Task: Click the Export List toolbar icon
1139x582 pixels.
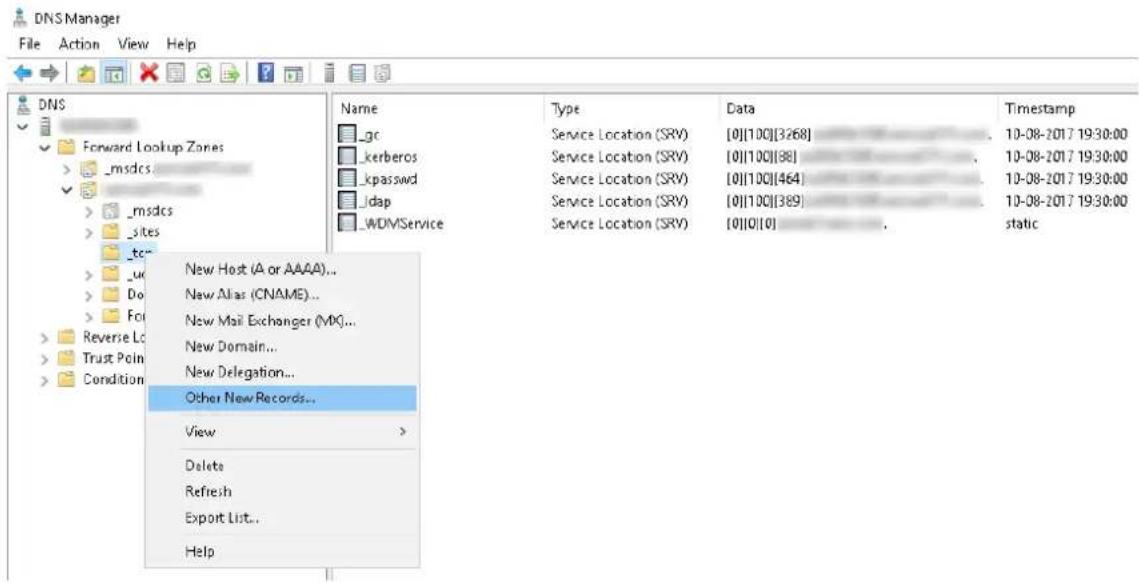Action: (x=230, y=74)
